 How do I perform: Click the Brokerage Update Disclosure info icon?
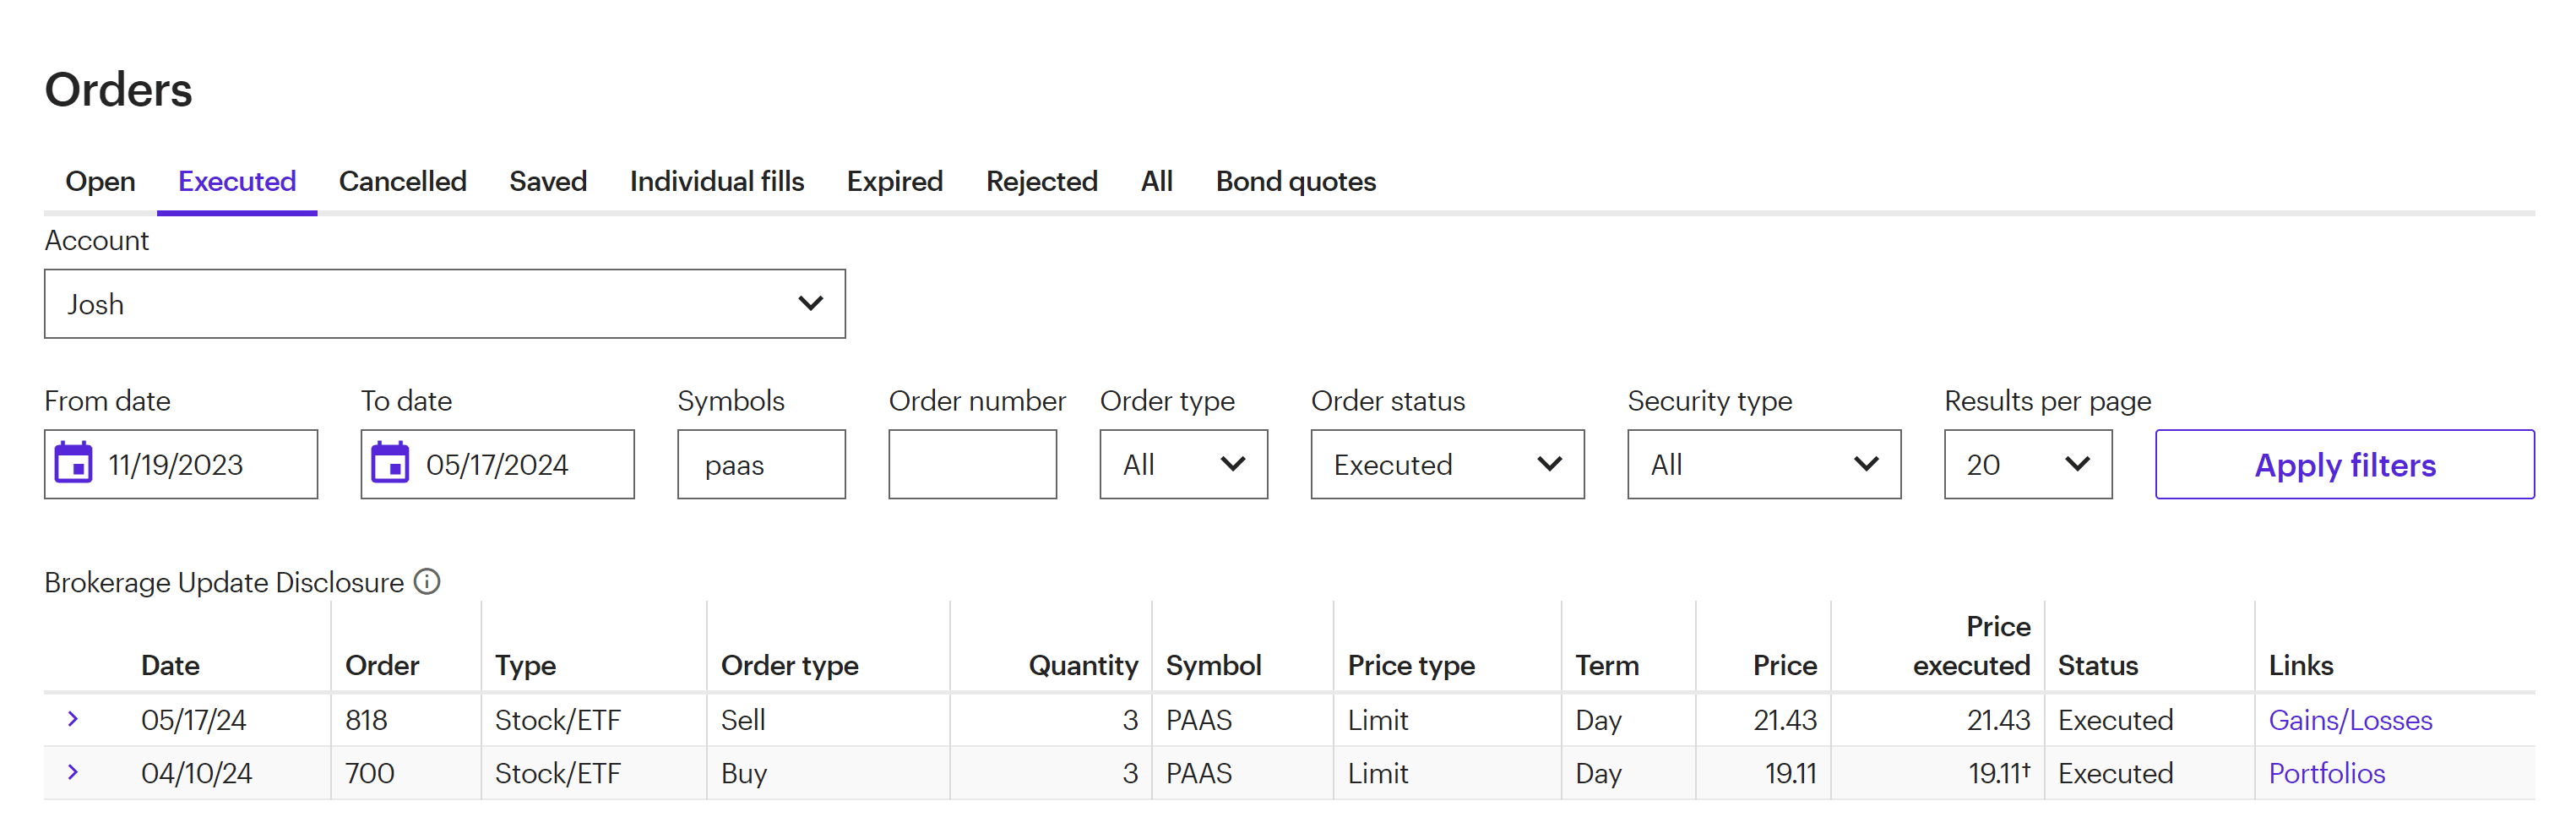pos(427,582)
